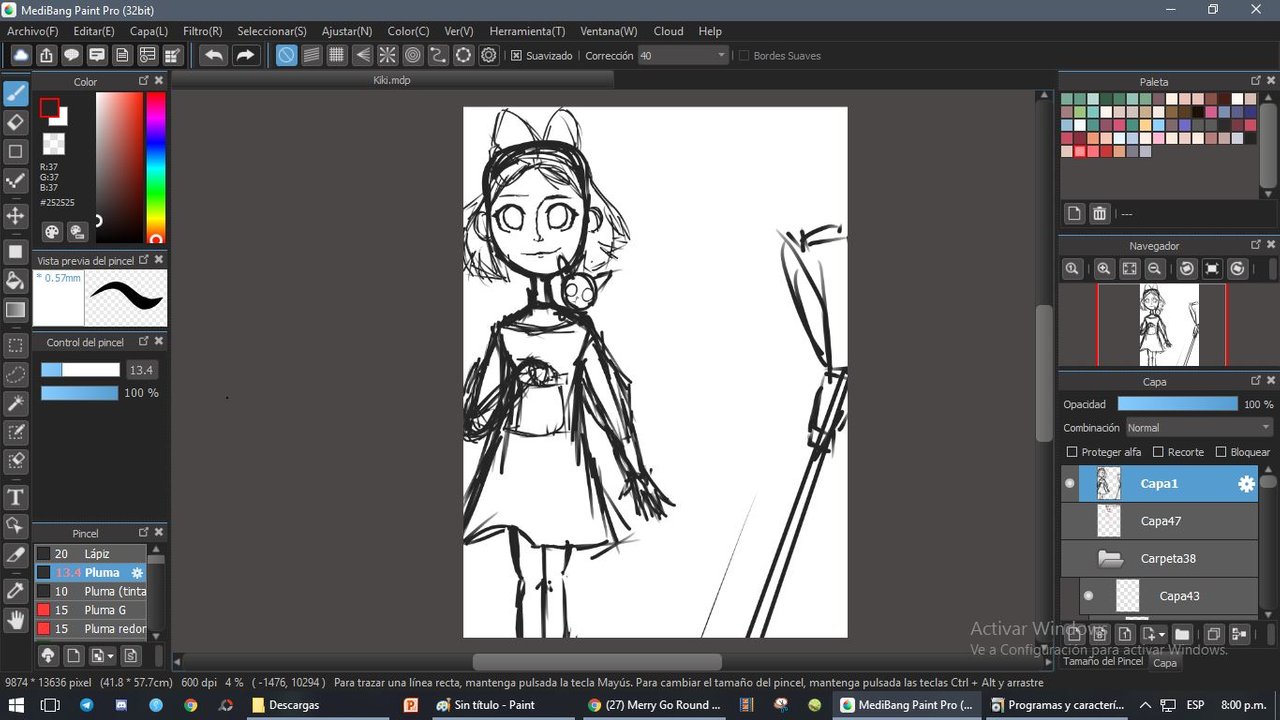Open the Capa menu
Image resolution: width=1280 pixels, height=720 pixels.
(148, 31)
